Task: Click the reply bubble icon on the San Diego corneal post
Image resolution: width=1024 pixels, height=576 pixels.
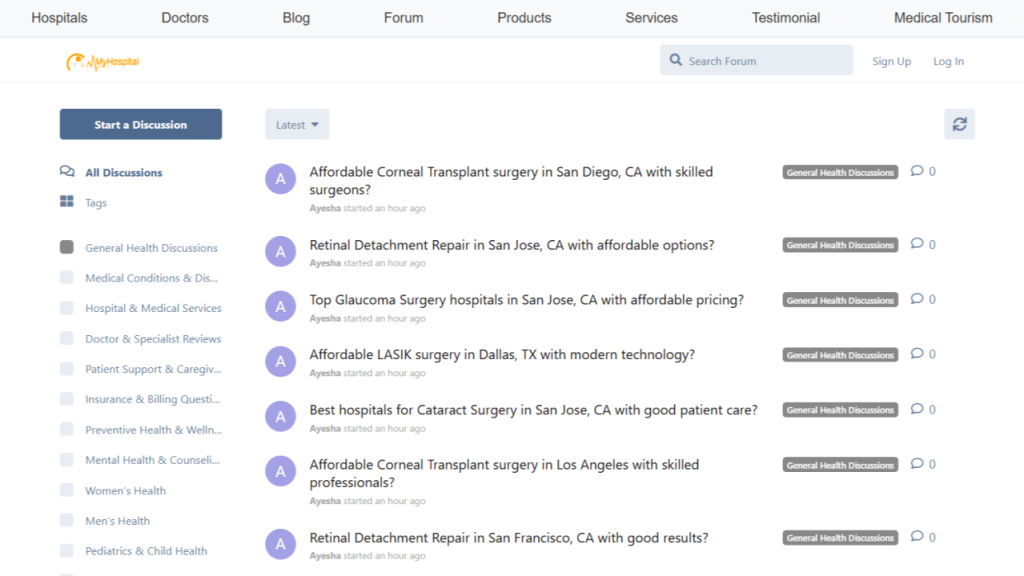Action: pos(917,171)
